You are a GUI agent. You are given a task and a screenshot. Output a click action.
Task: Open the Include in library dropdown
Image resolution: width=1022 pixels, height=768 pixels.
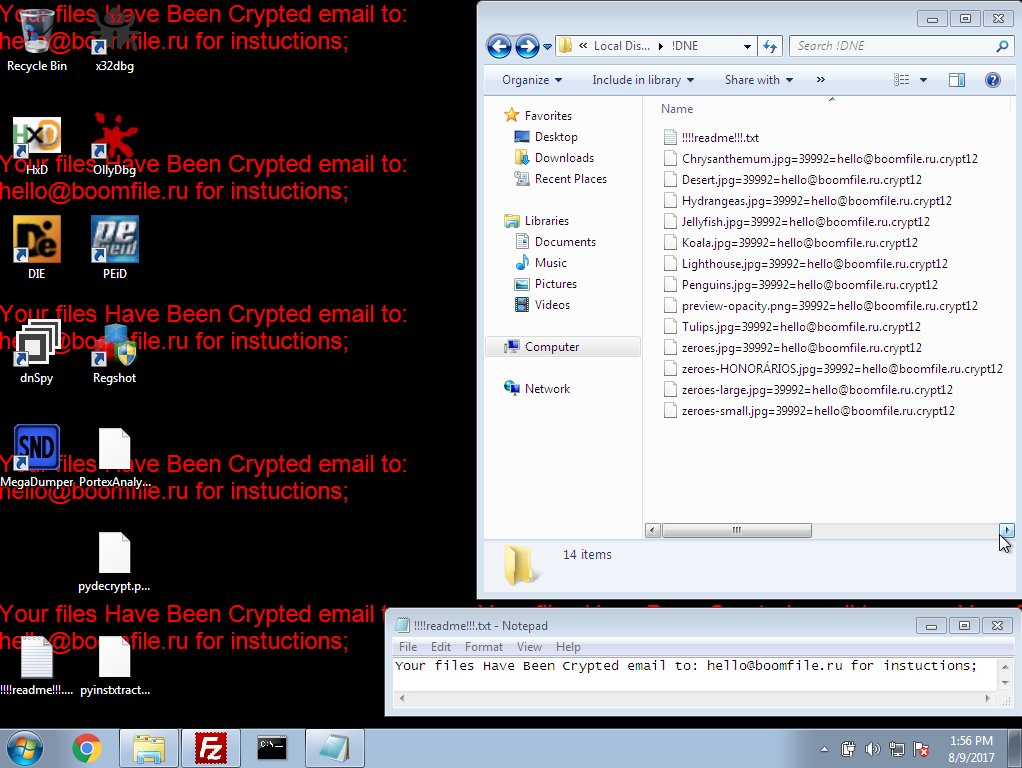pos(643,80)
